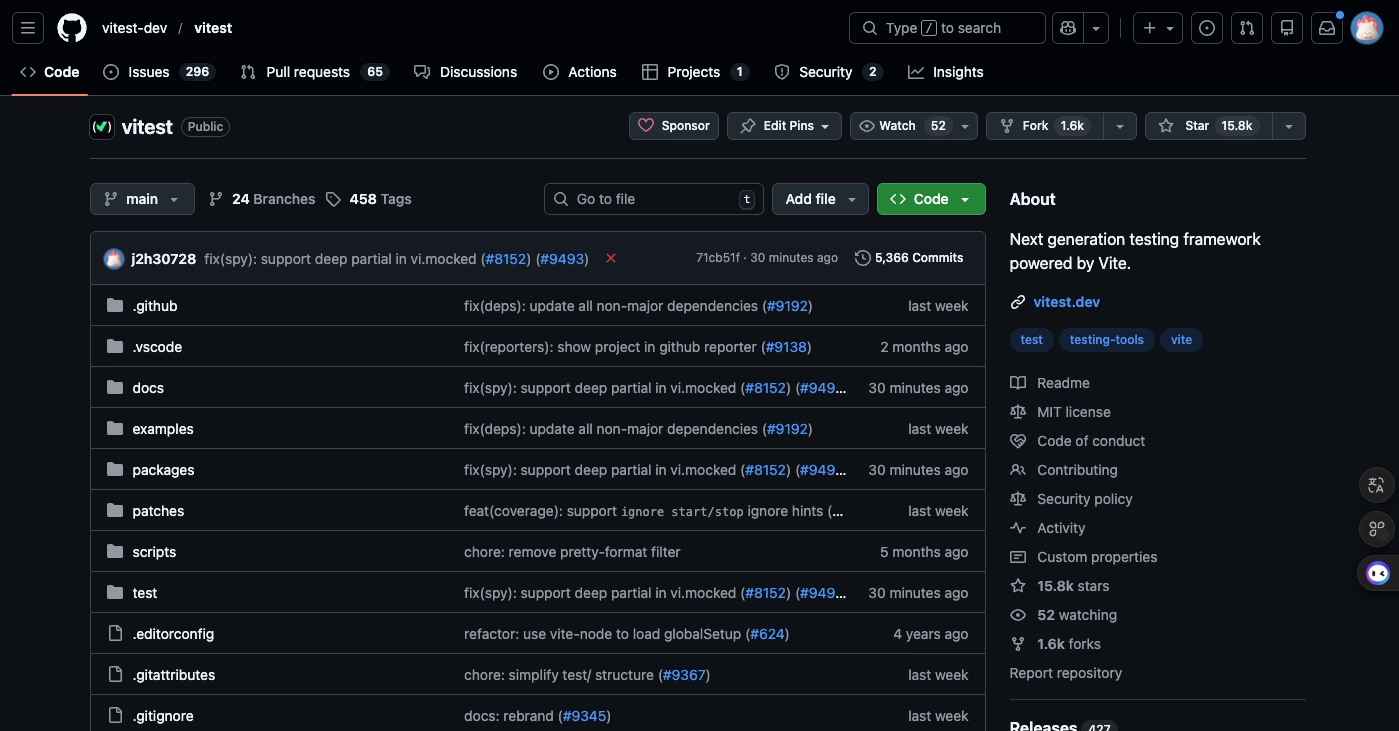Open the Star lists dropdown arrow
This screenshot has height=731, width=1399.
[x=1289, y=126]
